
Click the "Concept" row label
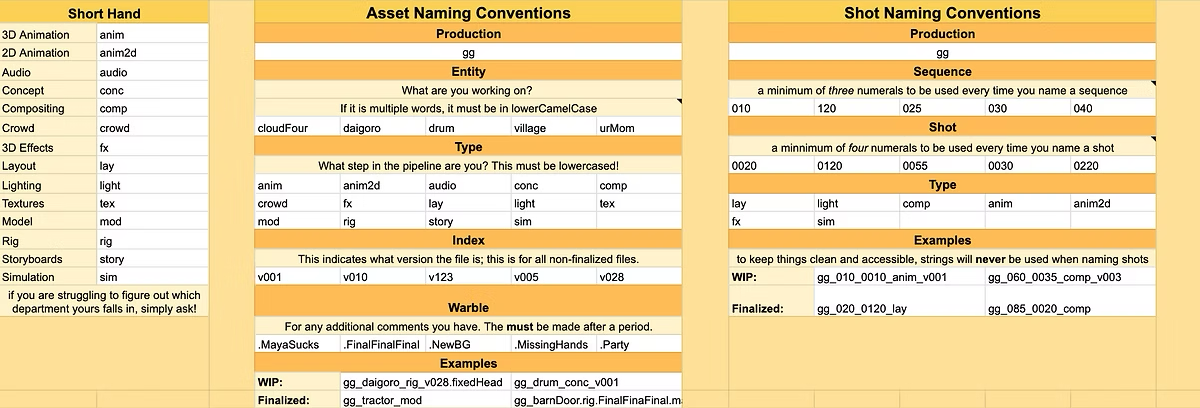tap(48, 90)
